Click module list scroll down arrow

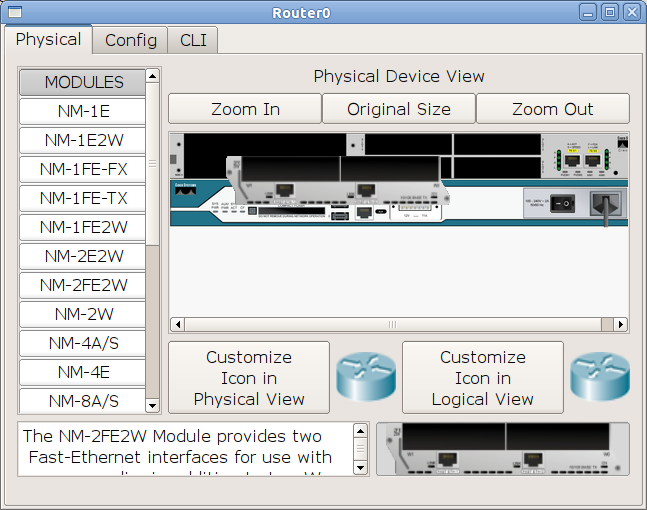coord(153,406)
